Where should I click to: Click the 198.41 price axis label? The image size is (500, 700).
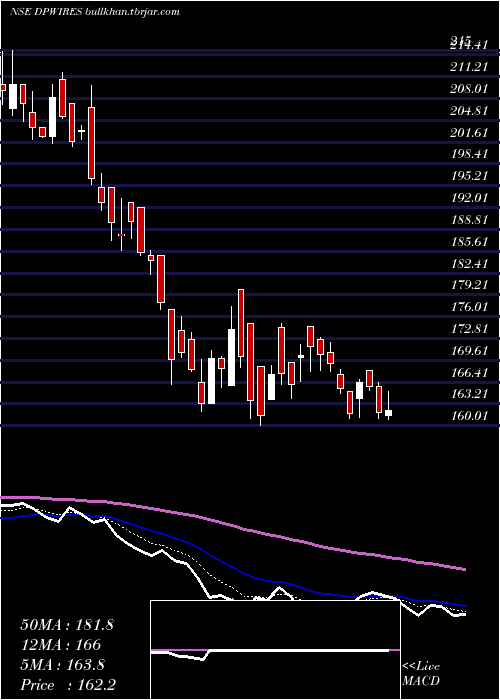tap(468, 154)
